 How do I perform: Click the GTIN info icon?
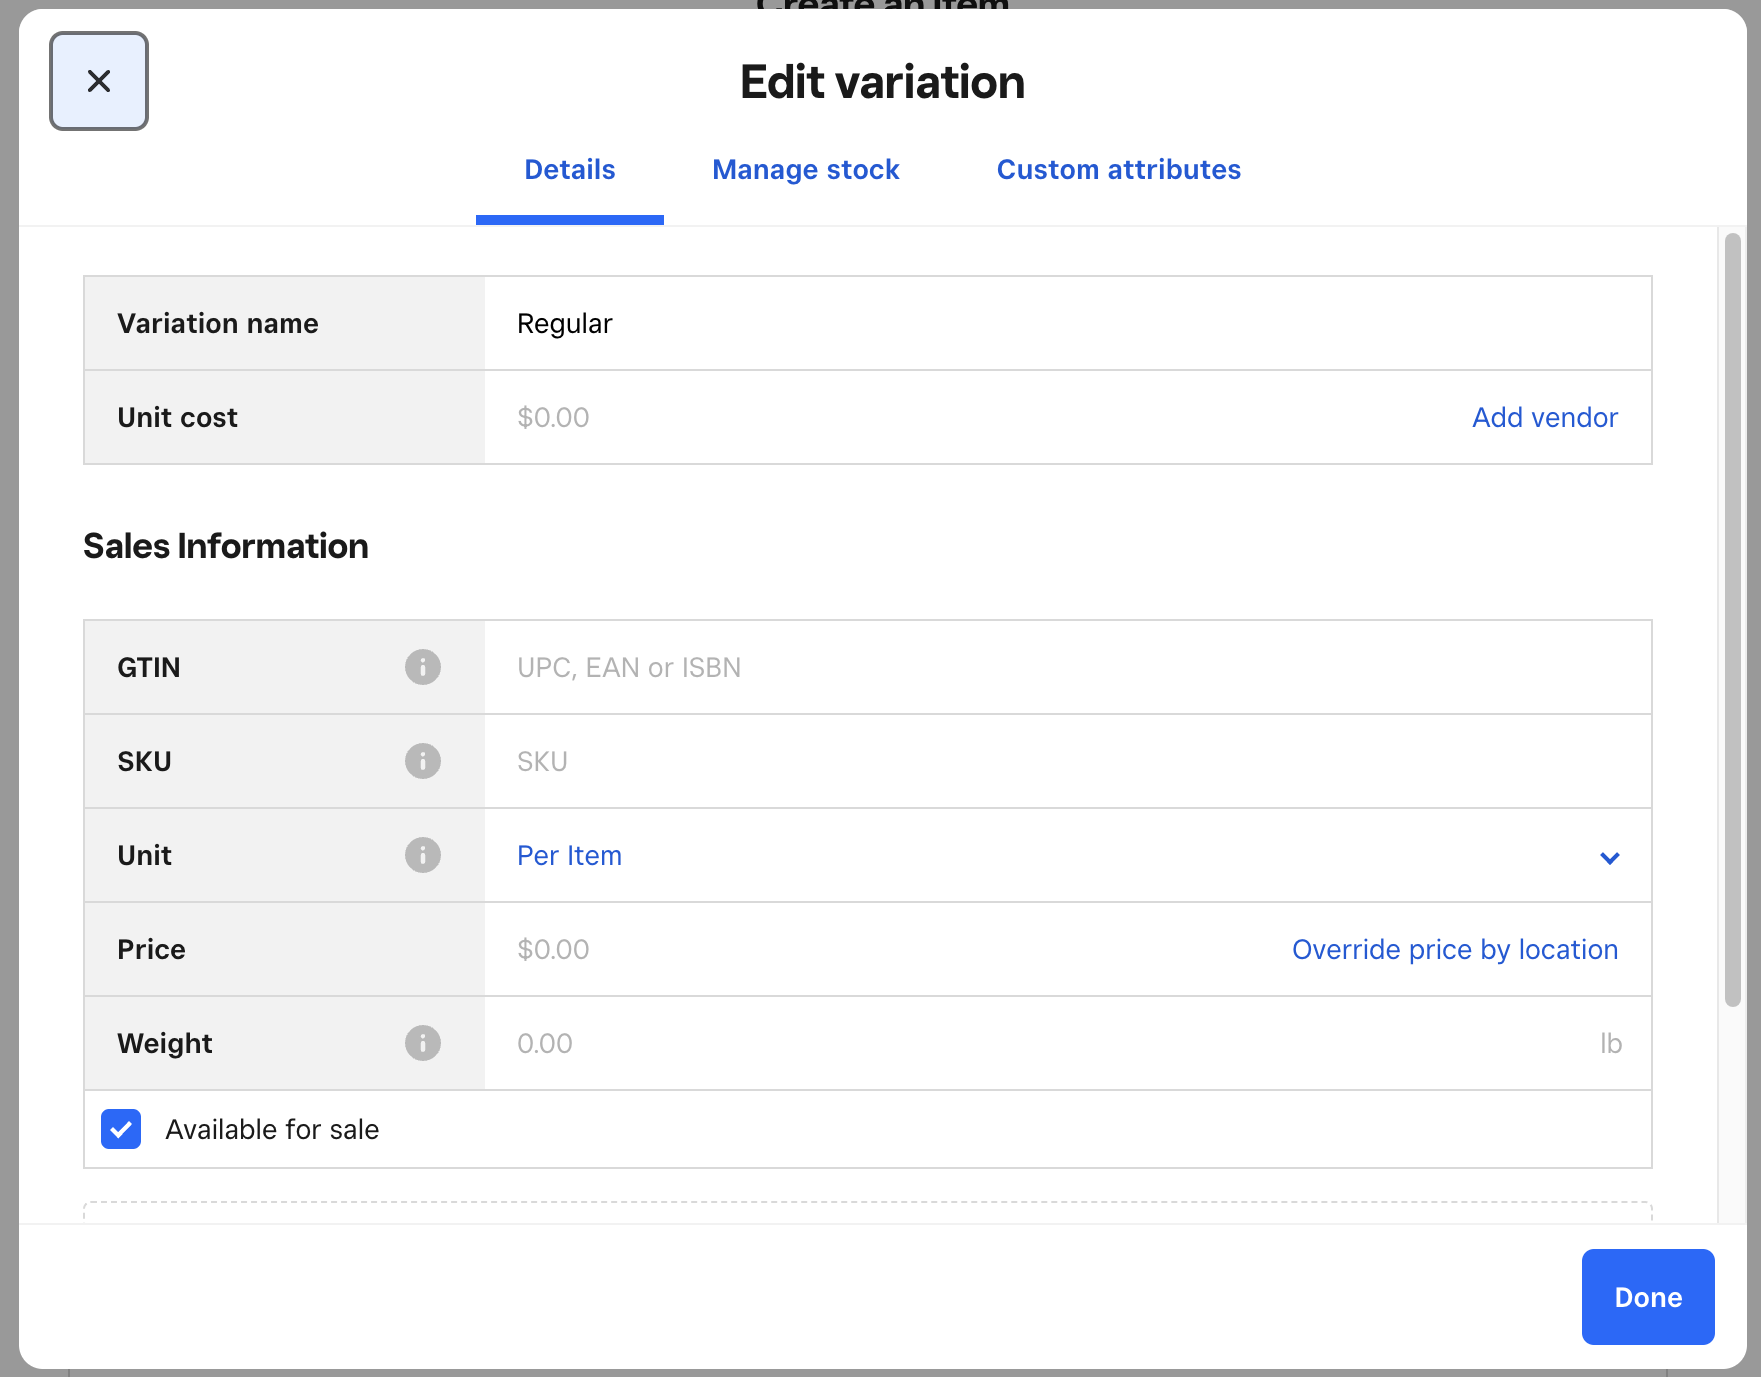[422, 667]
